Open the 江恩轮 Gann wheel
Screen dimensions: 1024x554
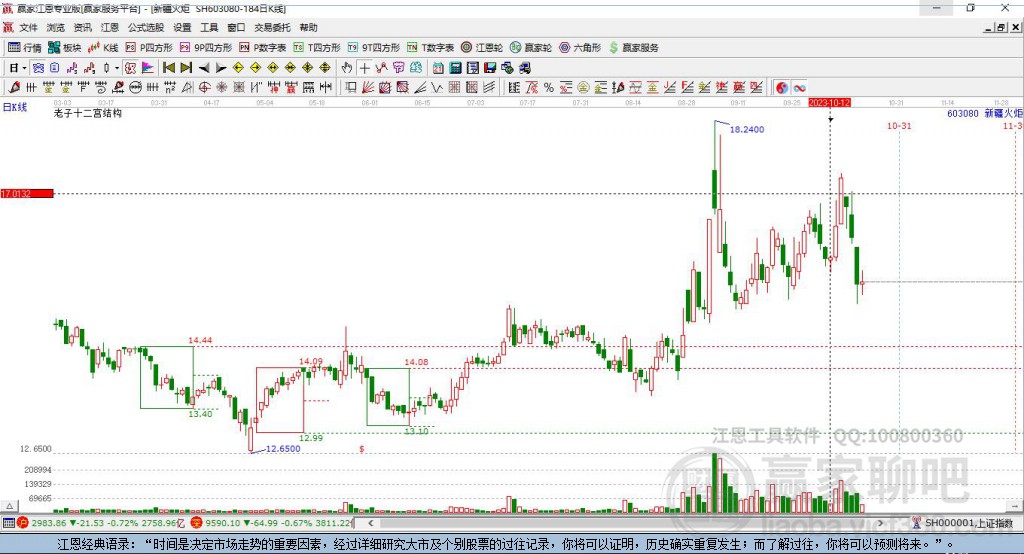[482, 48]
